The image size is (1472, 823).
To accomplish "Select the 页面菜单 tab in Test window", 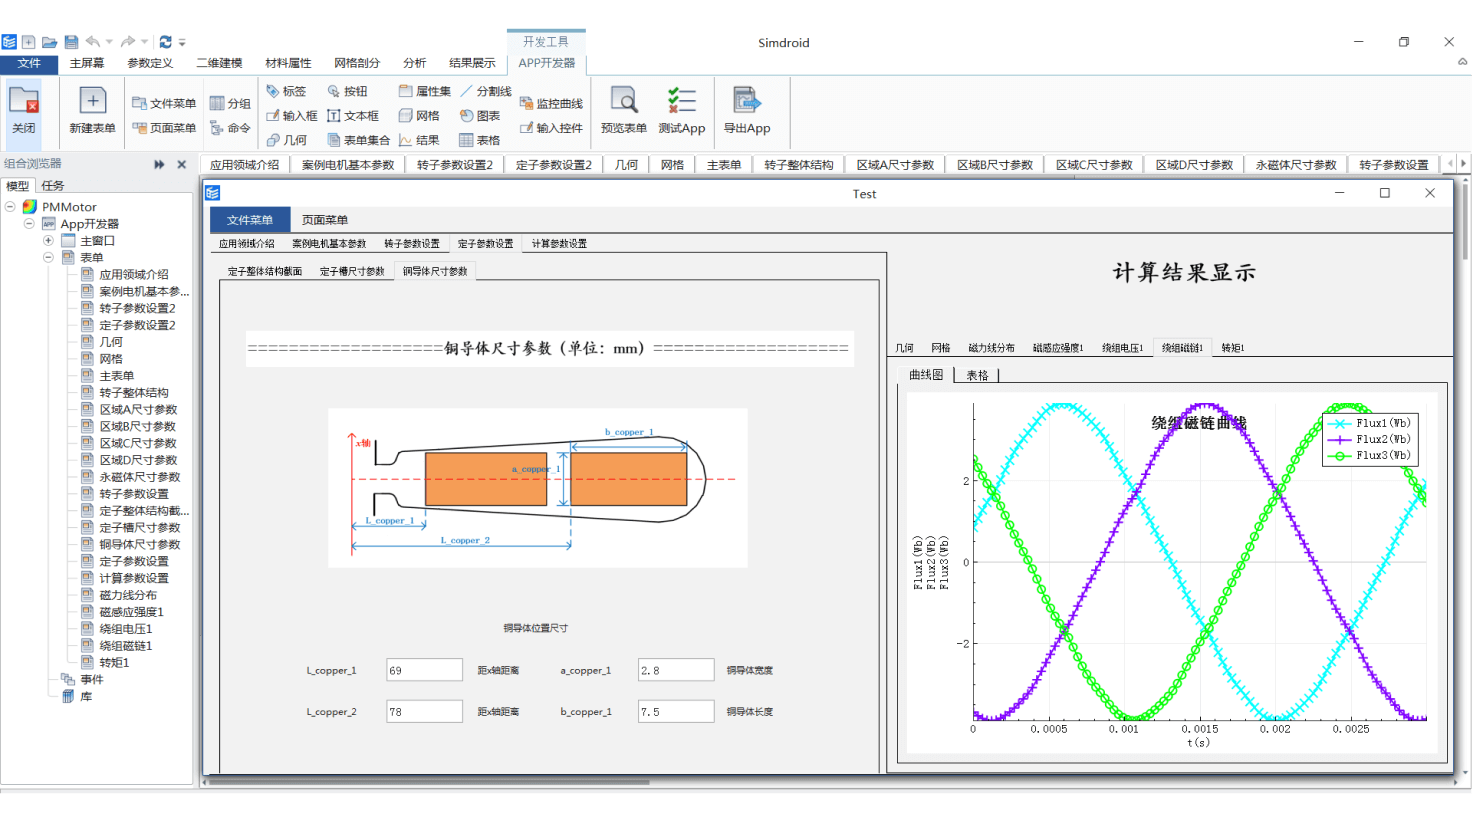I will pos(325,220).
